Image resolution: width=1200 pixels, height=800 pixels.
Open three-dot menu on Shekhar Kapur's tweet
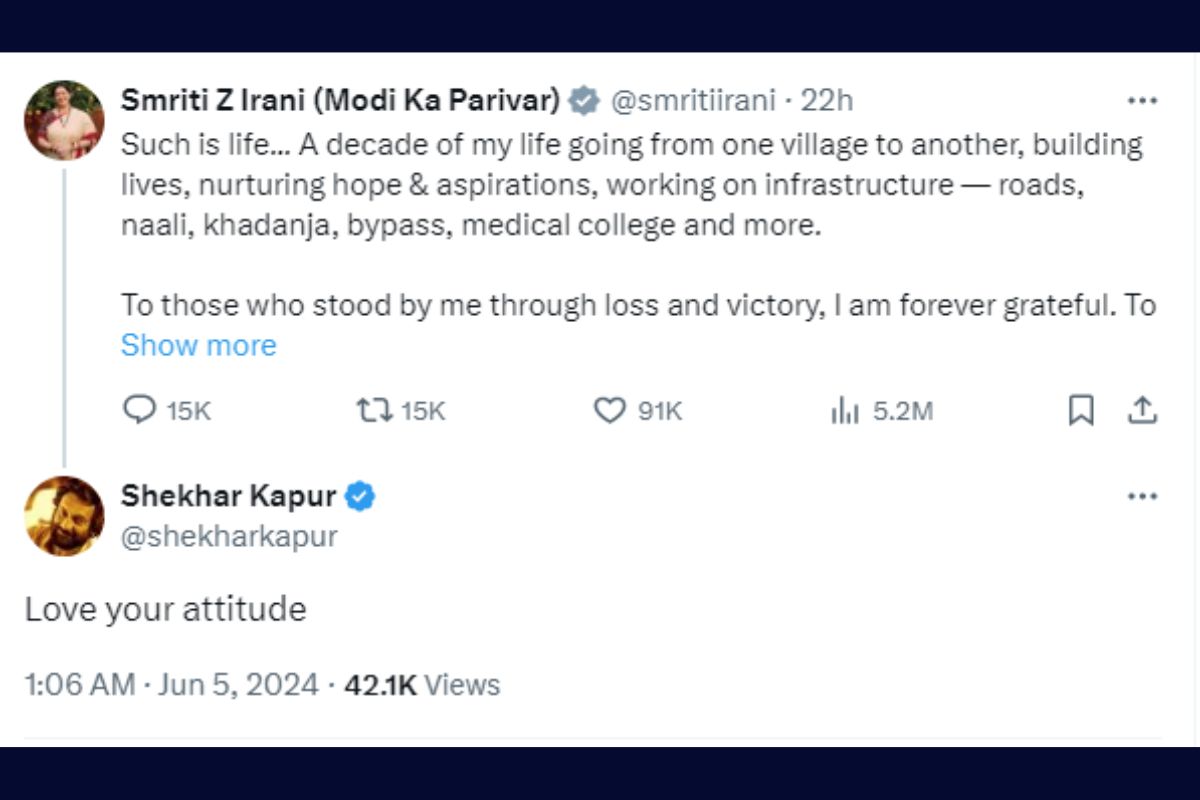1142,496
